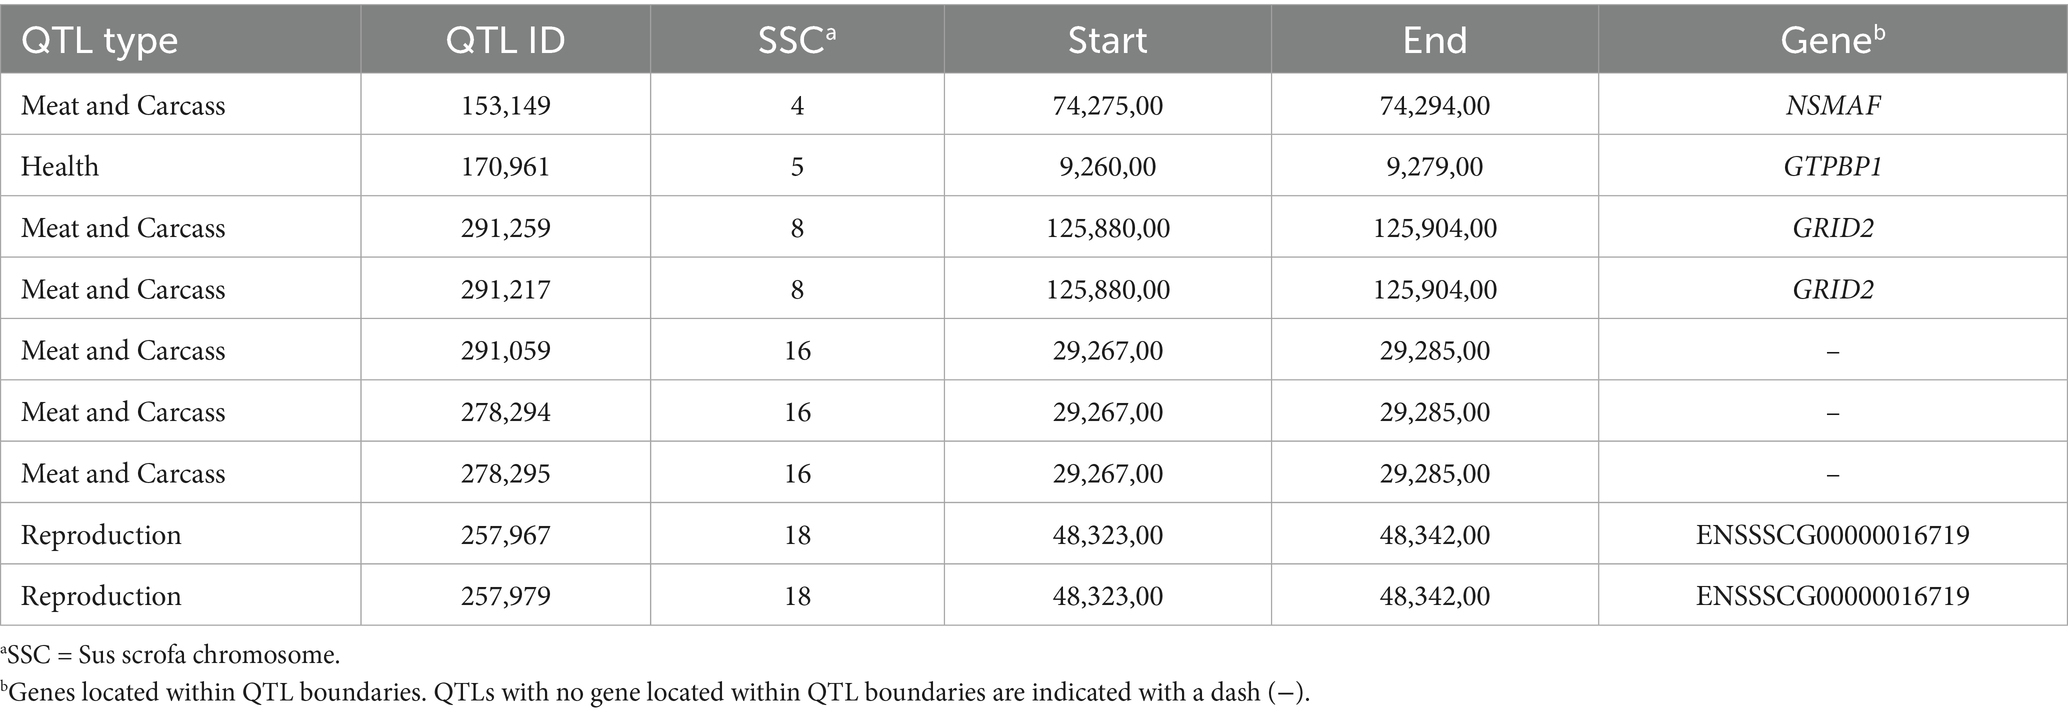Image resolution: width=2068 pixels, height=717 pixels.
Task: Click QTL ID cell 278,295
Action: coord(505,473)
